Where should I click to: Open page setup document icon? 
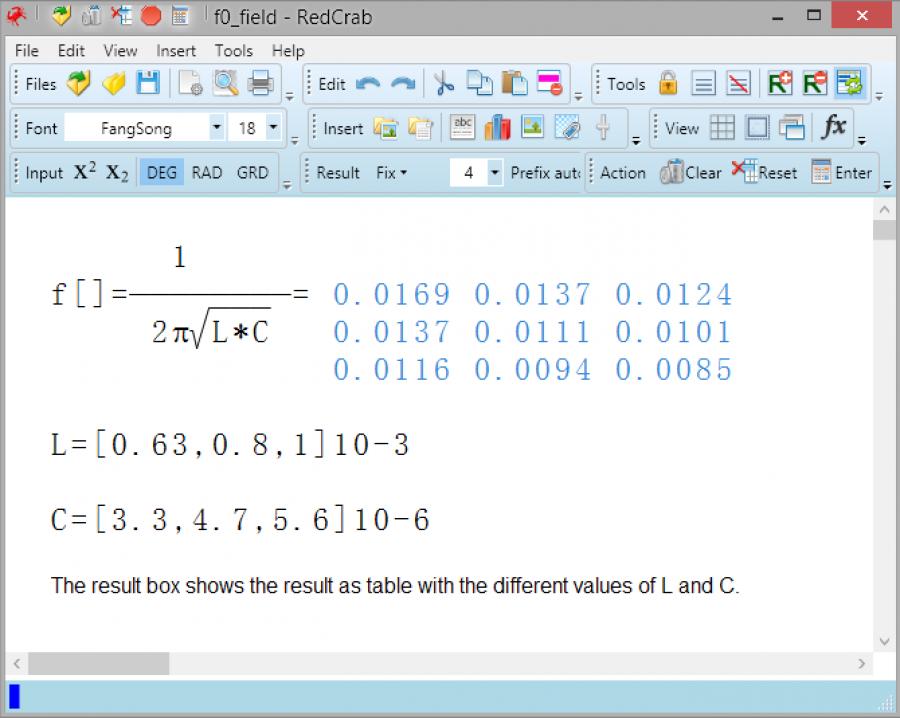[190, 84]
